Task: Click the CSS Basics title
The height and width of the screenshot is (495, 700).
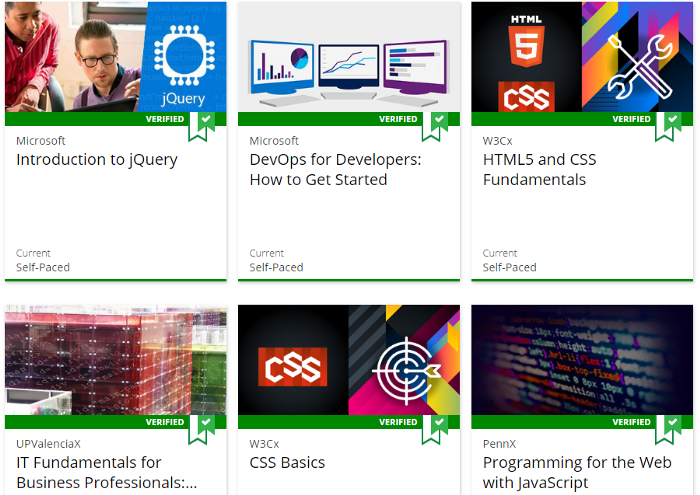Action: tap(287, 462)
